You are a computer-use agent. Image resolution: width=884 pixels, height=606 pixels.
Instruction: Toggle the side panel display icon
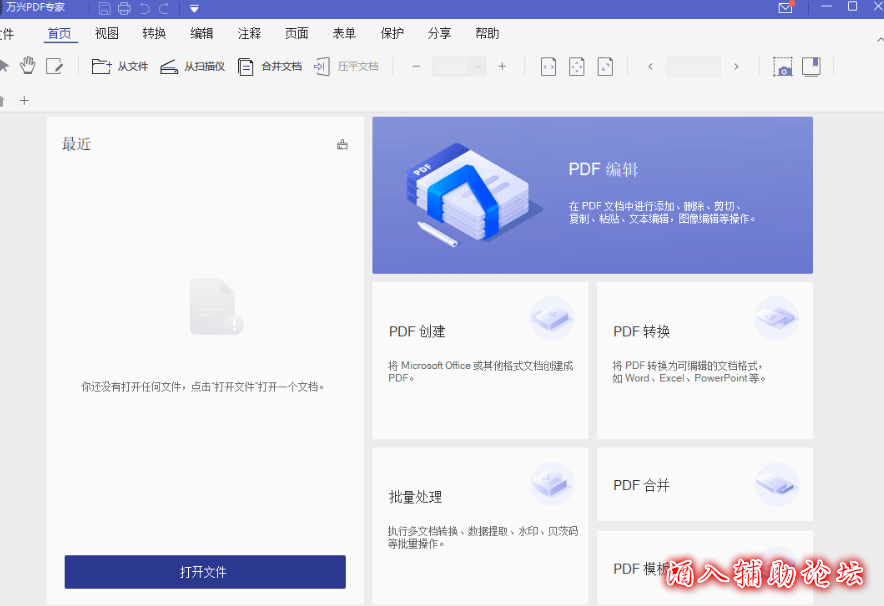(811, 67)
